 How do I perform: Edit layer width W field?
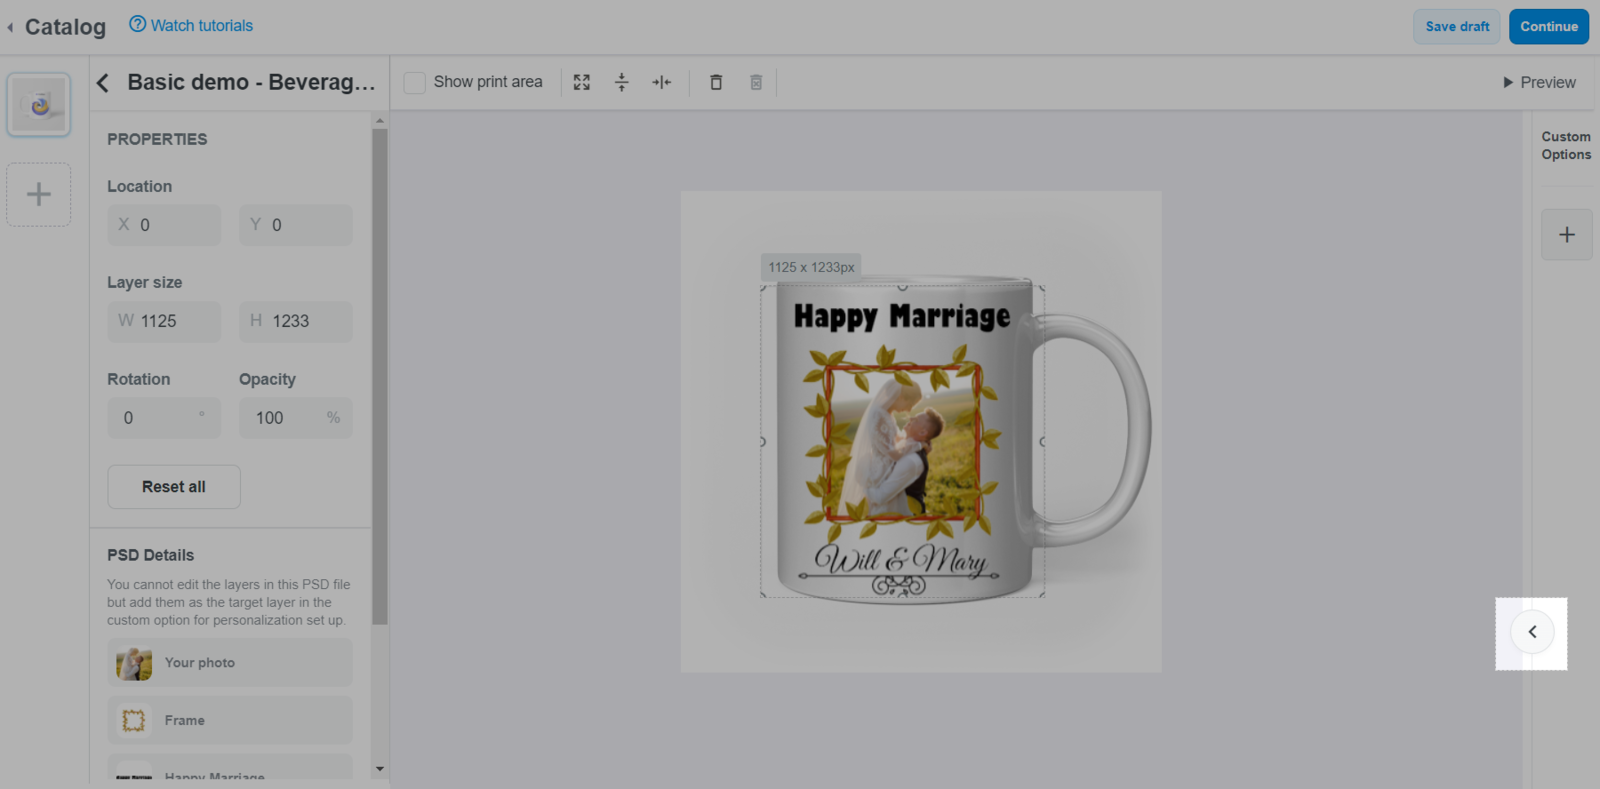pos(164,321)
